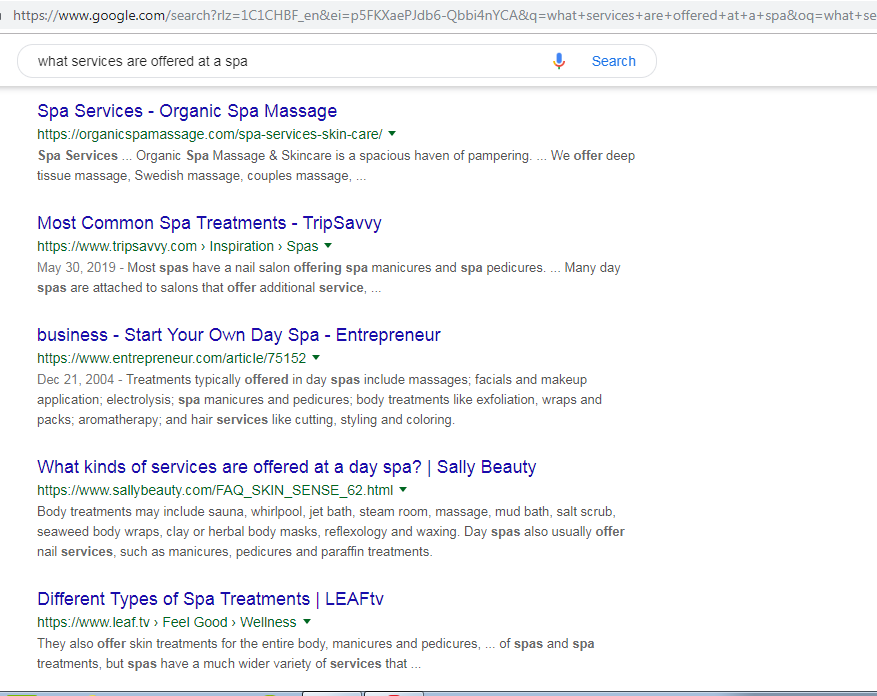Open the Most Common Spa Treatments TripSavvy result
The height and width of the screenshot is (696, 877).
coord(209,223)
